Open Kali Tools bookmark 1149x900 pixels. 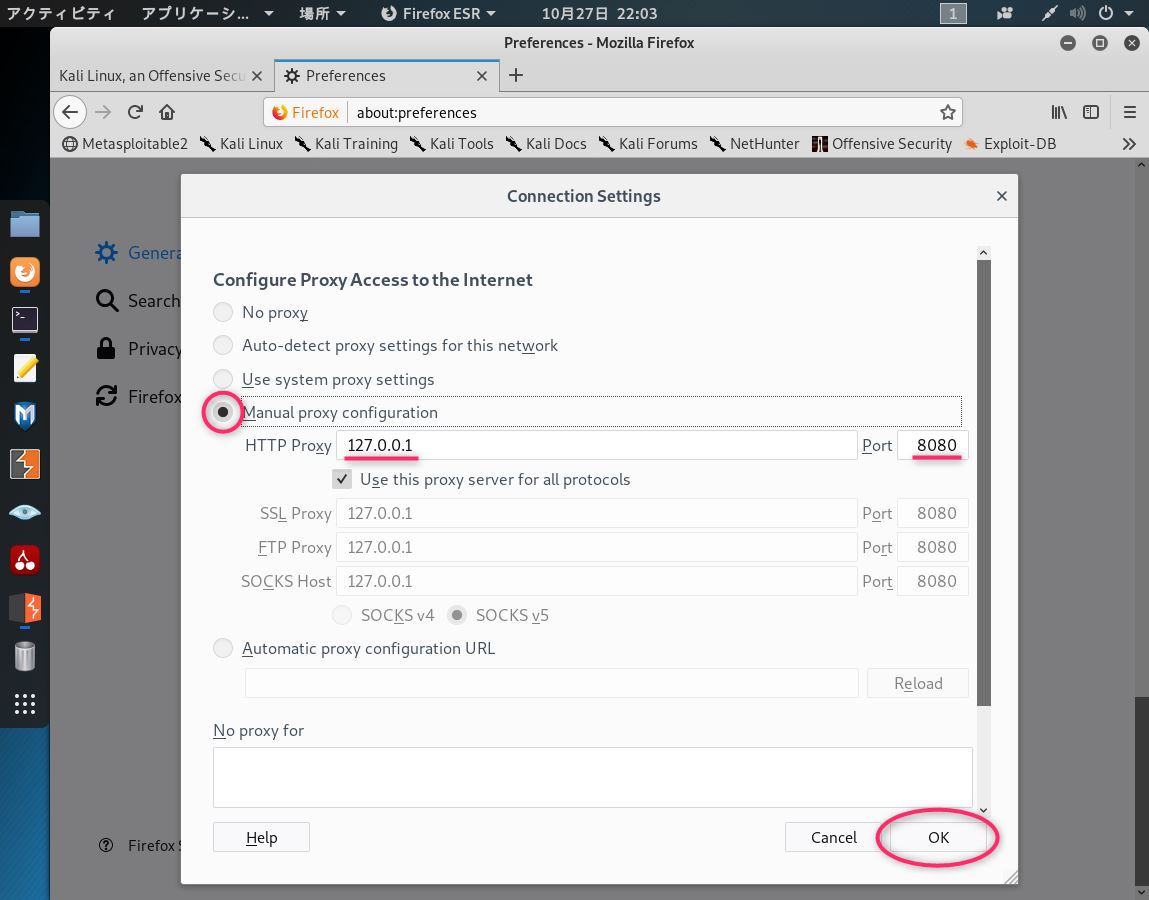tap(451, 144)
